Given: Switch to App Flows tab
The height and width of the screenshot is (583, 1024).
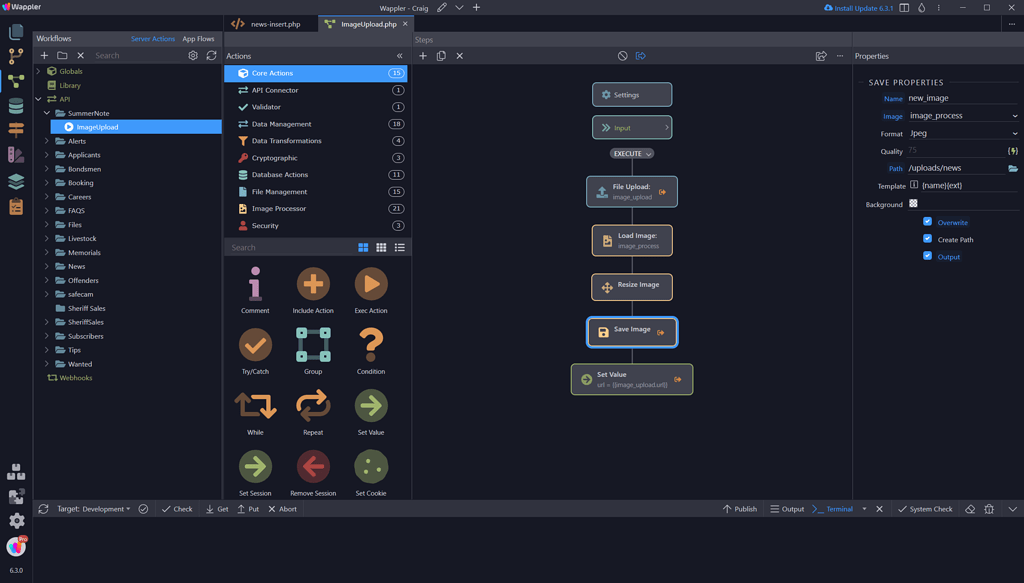Looking at the screenshot, I should click(199, 39).
